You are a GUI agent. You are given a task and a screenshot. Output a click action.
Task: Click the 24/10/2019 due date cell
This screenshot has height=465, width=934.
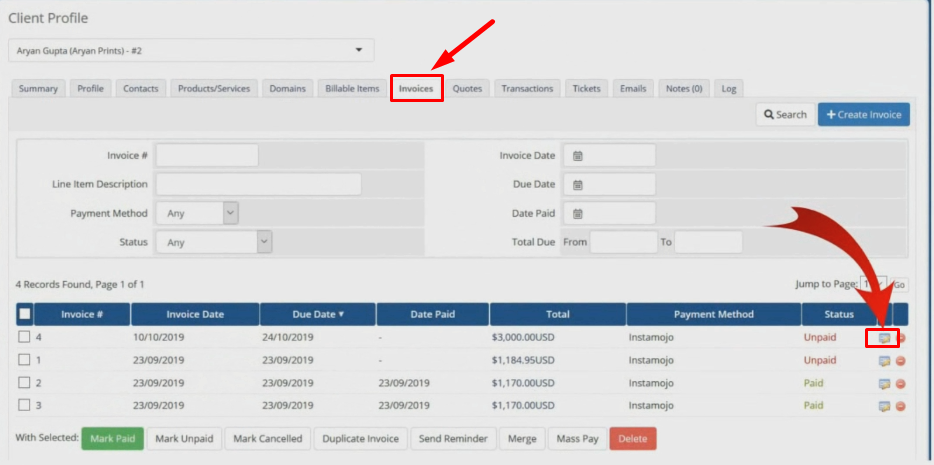click(x=288, y=337)
